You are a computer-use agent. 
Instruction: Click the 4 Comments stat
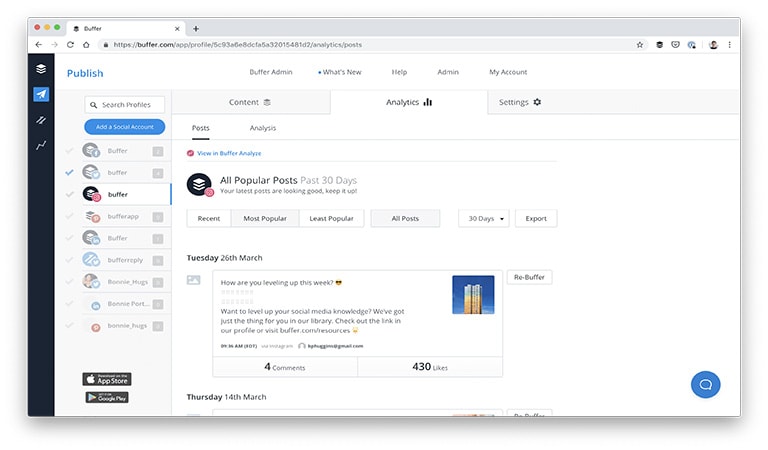285,367
